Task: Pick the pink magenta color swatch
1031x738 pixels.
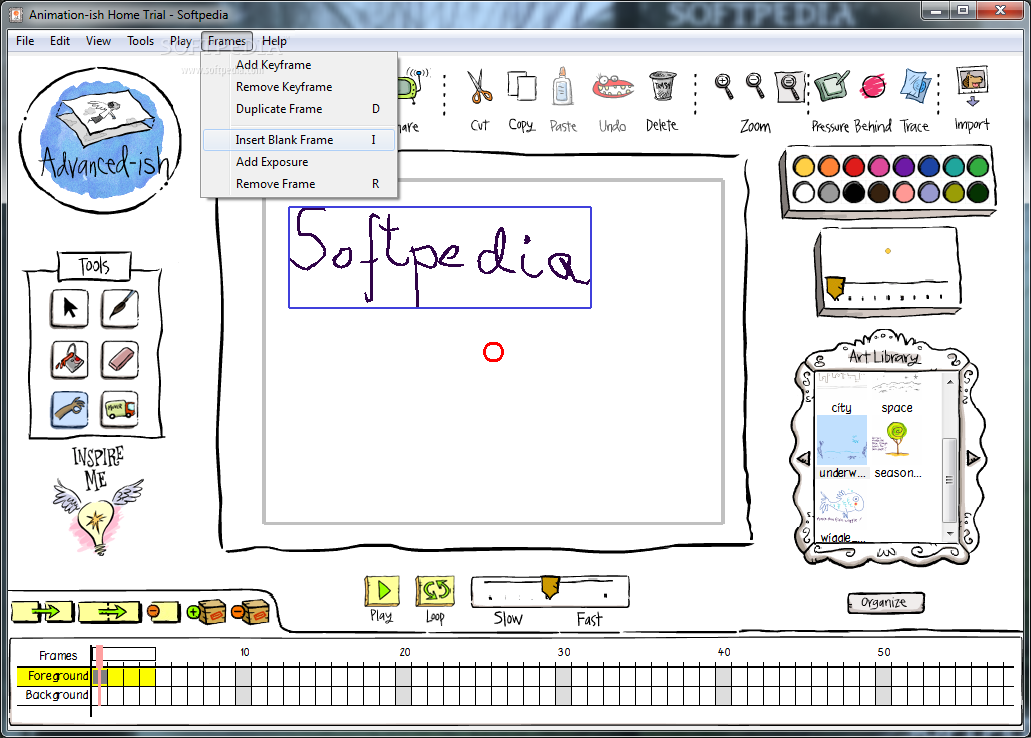Action: pos(878,166)
